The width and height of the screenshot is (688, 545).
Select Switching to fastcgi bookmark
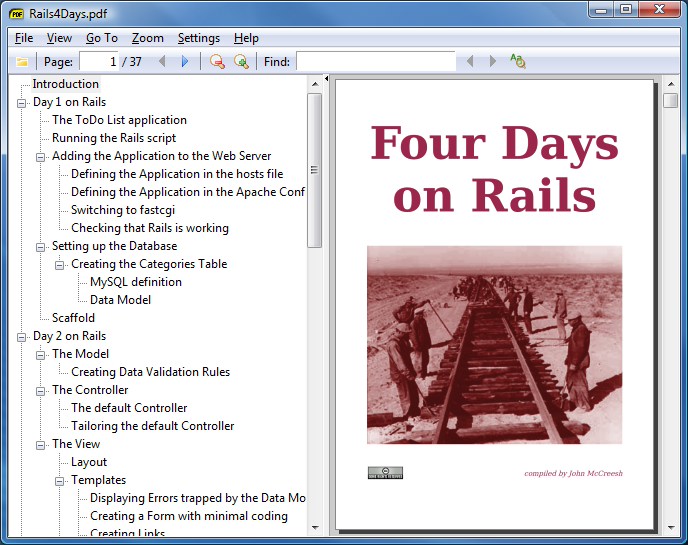click(x=123, y=210)
